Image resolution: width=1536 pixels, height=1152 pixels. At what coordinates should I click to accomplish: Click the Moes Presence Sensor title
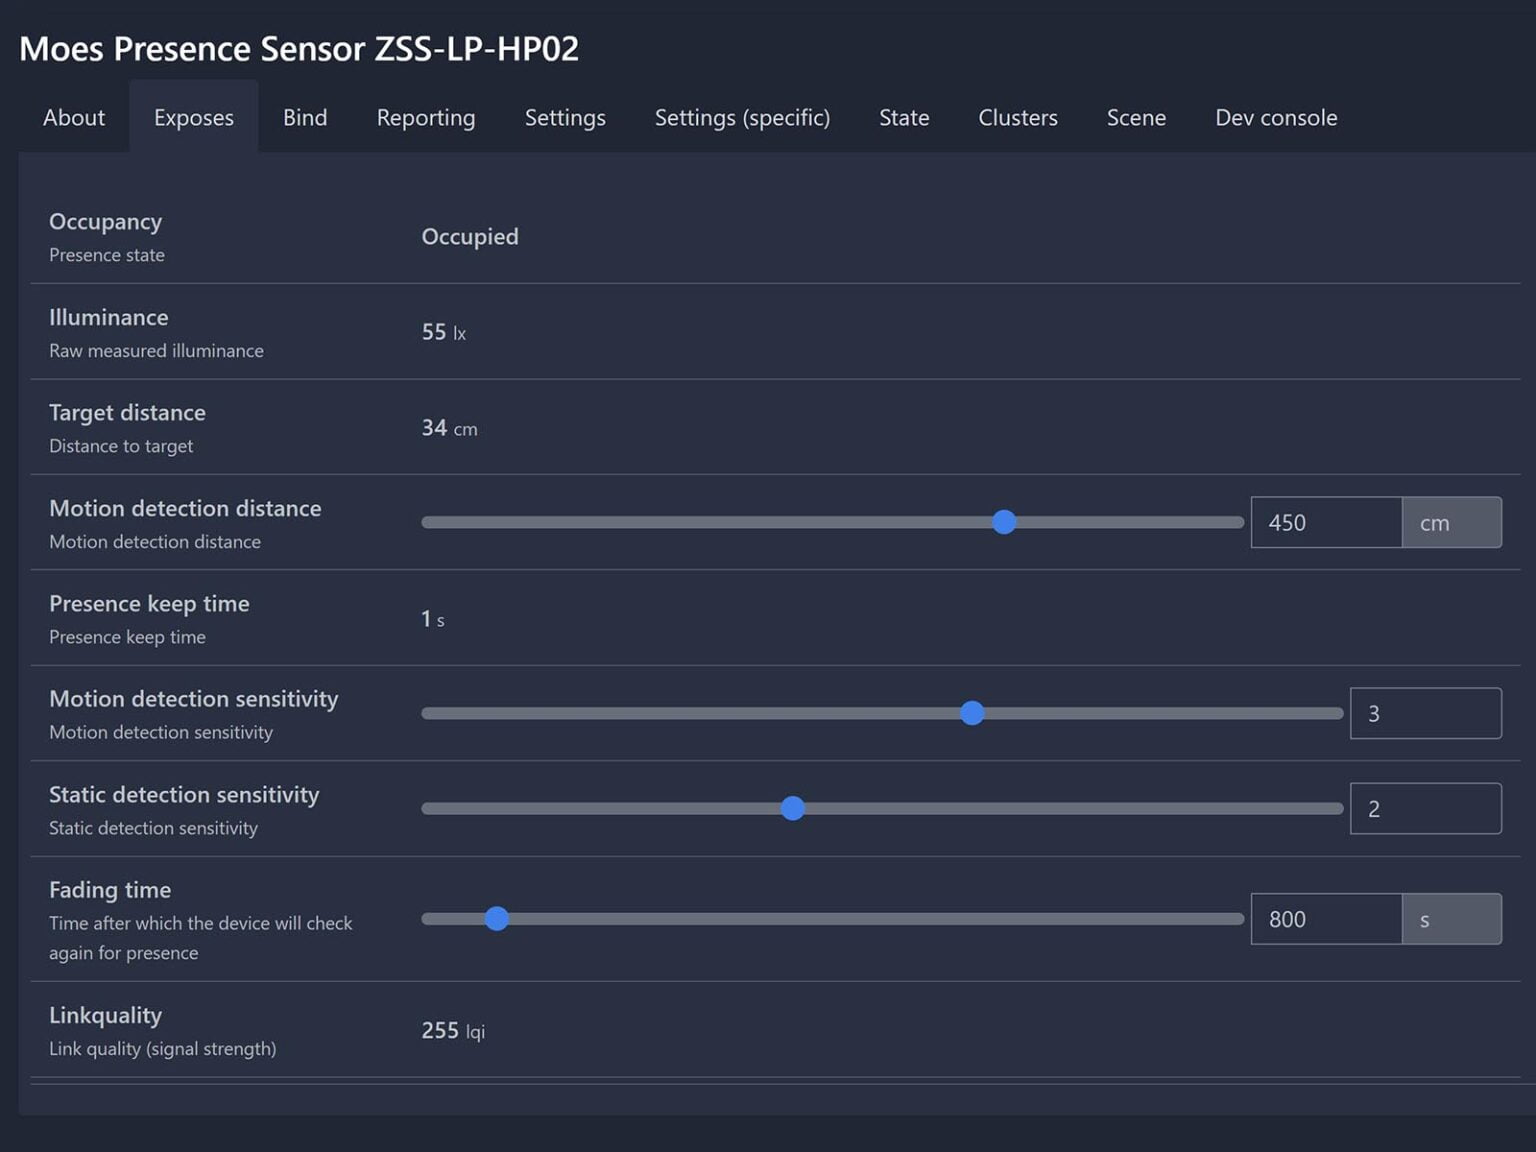point(298,48)
